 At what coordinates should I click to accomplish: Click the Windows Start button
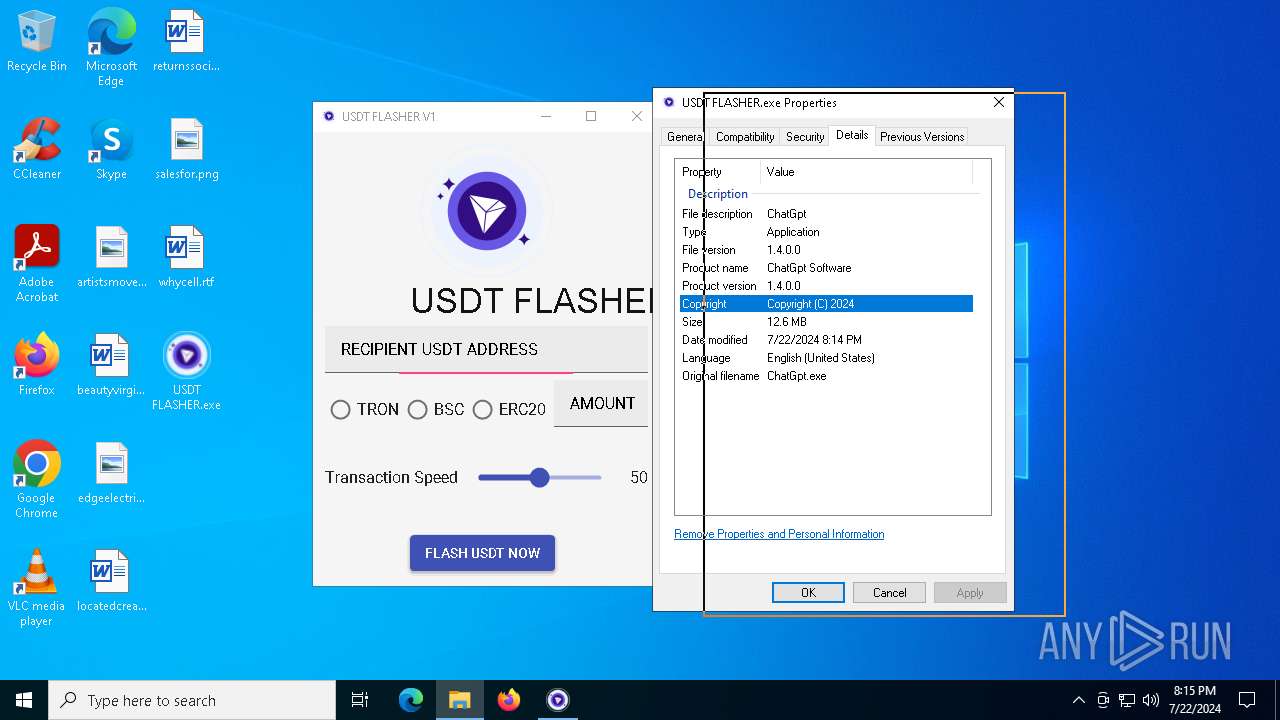24,700
